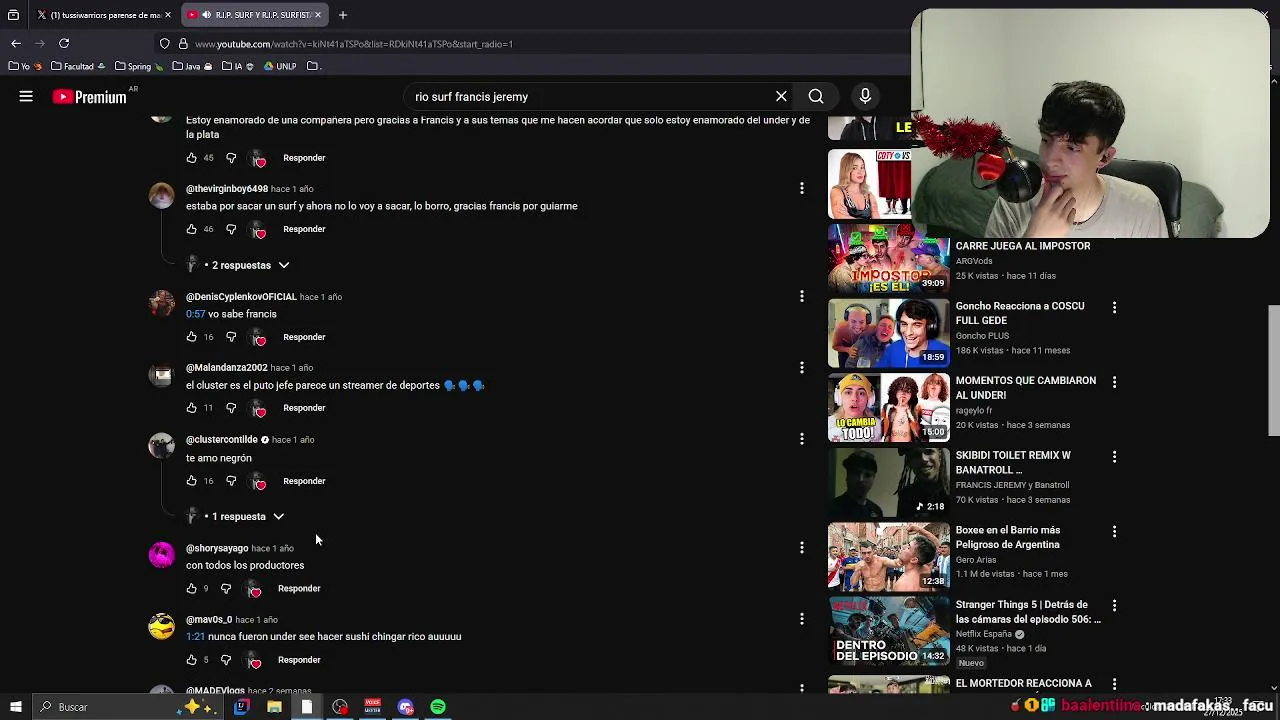Screen dimensions: 1280x720
Task: Open Spotify from the Windows taskbar
Action: 438,707
